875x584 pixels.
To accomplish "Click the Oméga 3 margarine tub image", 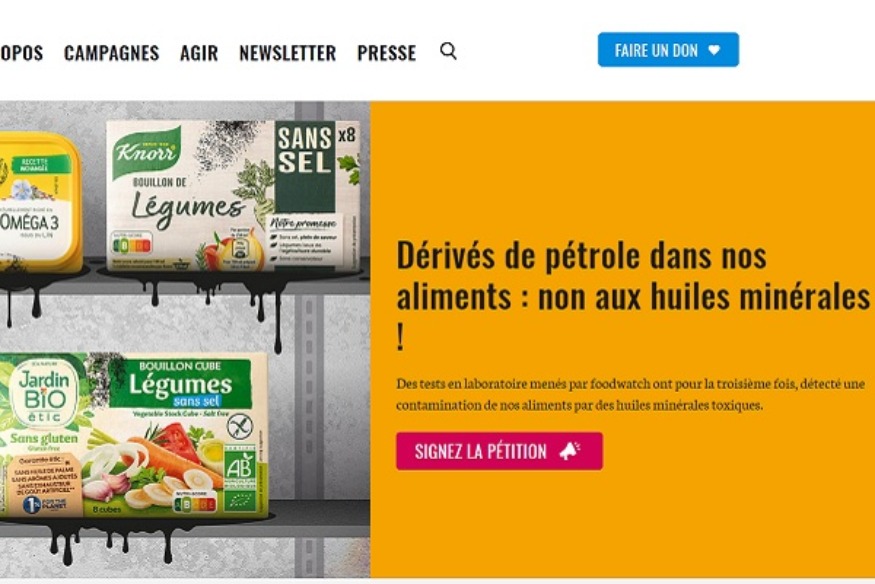I will click(40, 202).
